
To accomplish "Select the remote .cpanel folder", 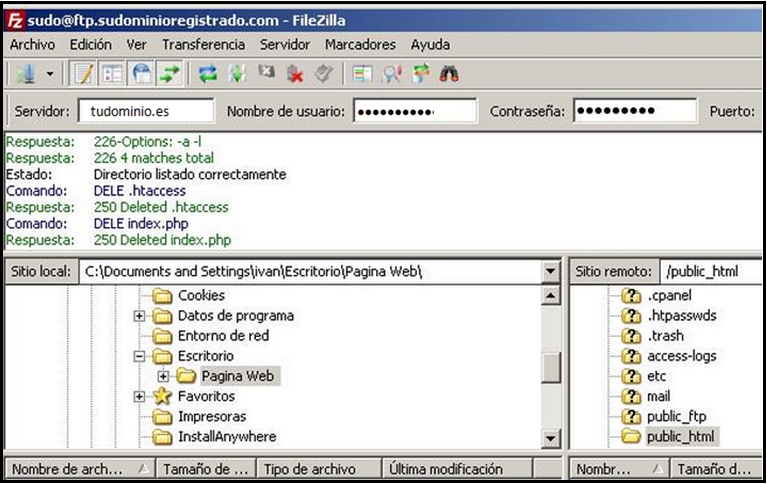I will [x=669, y=296].
